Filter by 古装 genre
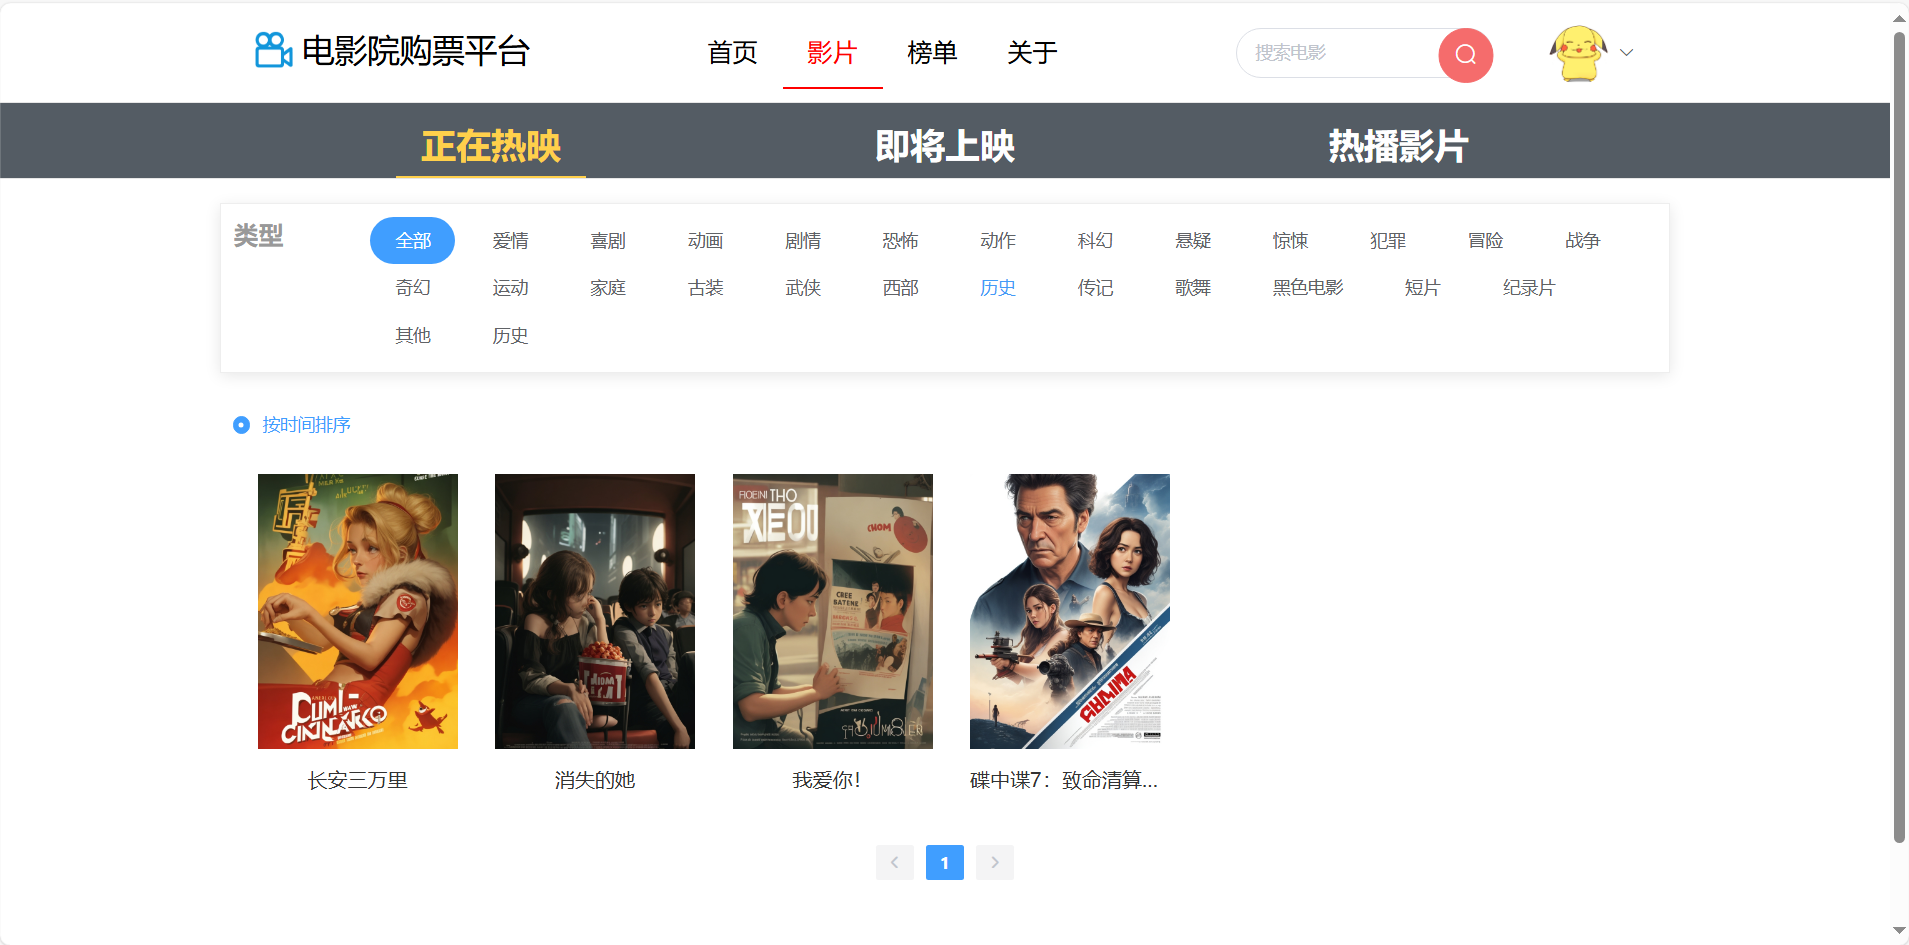This screenshot has height=945, width=1909. 706,288
